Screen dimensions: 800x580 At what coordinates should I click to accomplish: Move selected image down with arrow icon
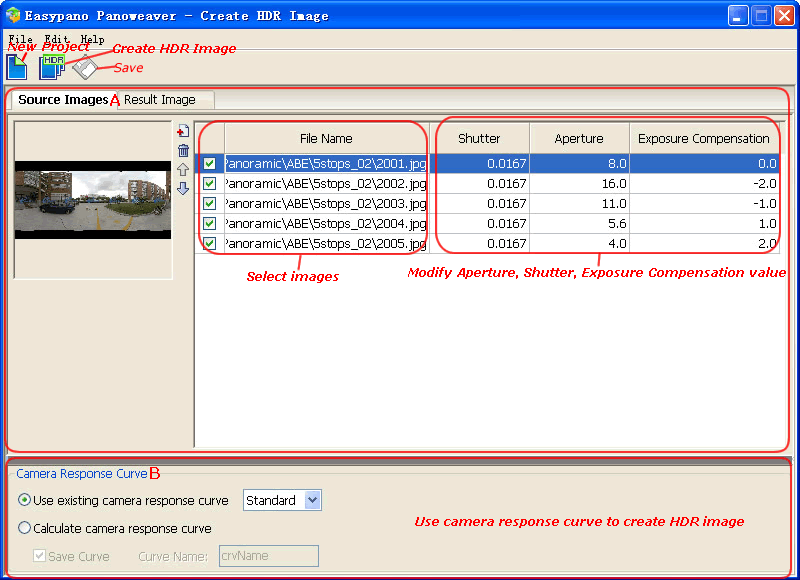(183, 188)
